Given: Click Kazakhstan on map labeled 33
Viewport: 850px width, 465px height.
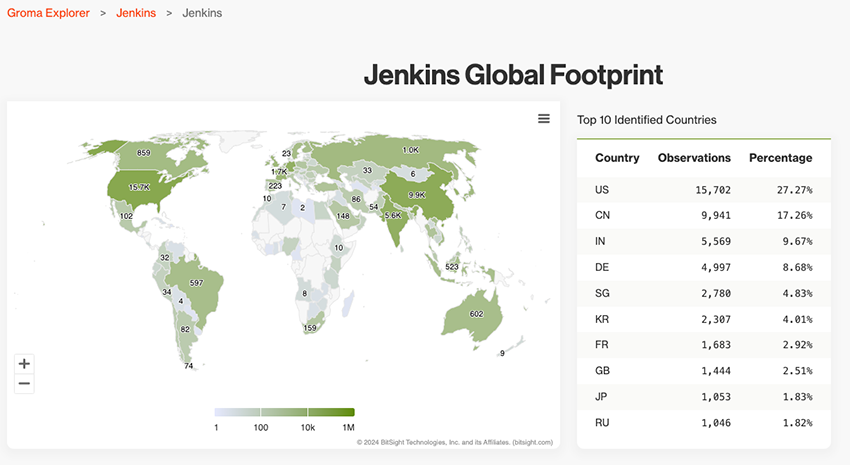Looking at the screenshot, I should (368, 170).
